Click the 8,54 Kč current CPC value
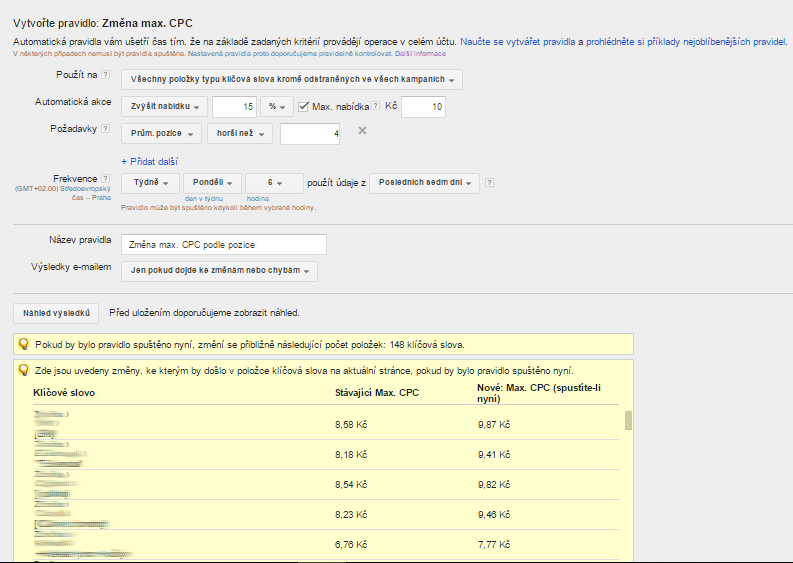Viewport: 793px width, 563px height. point(351,484)
